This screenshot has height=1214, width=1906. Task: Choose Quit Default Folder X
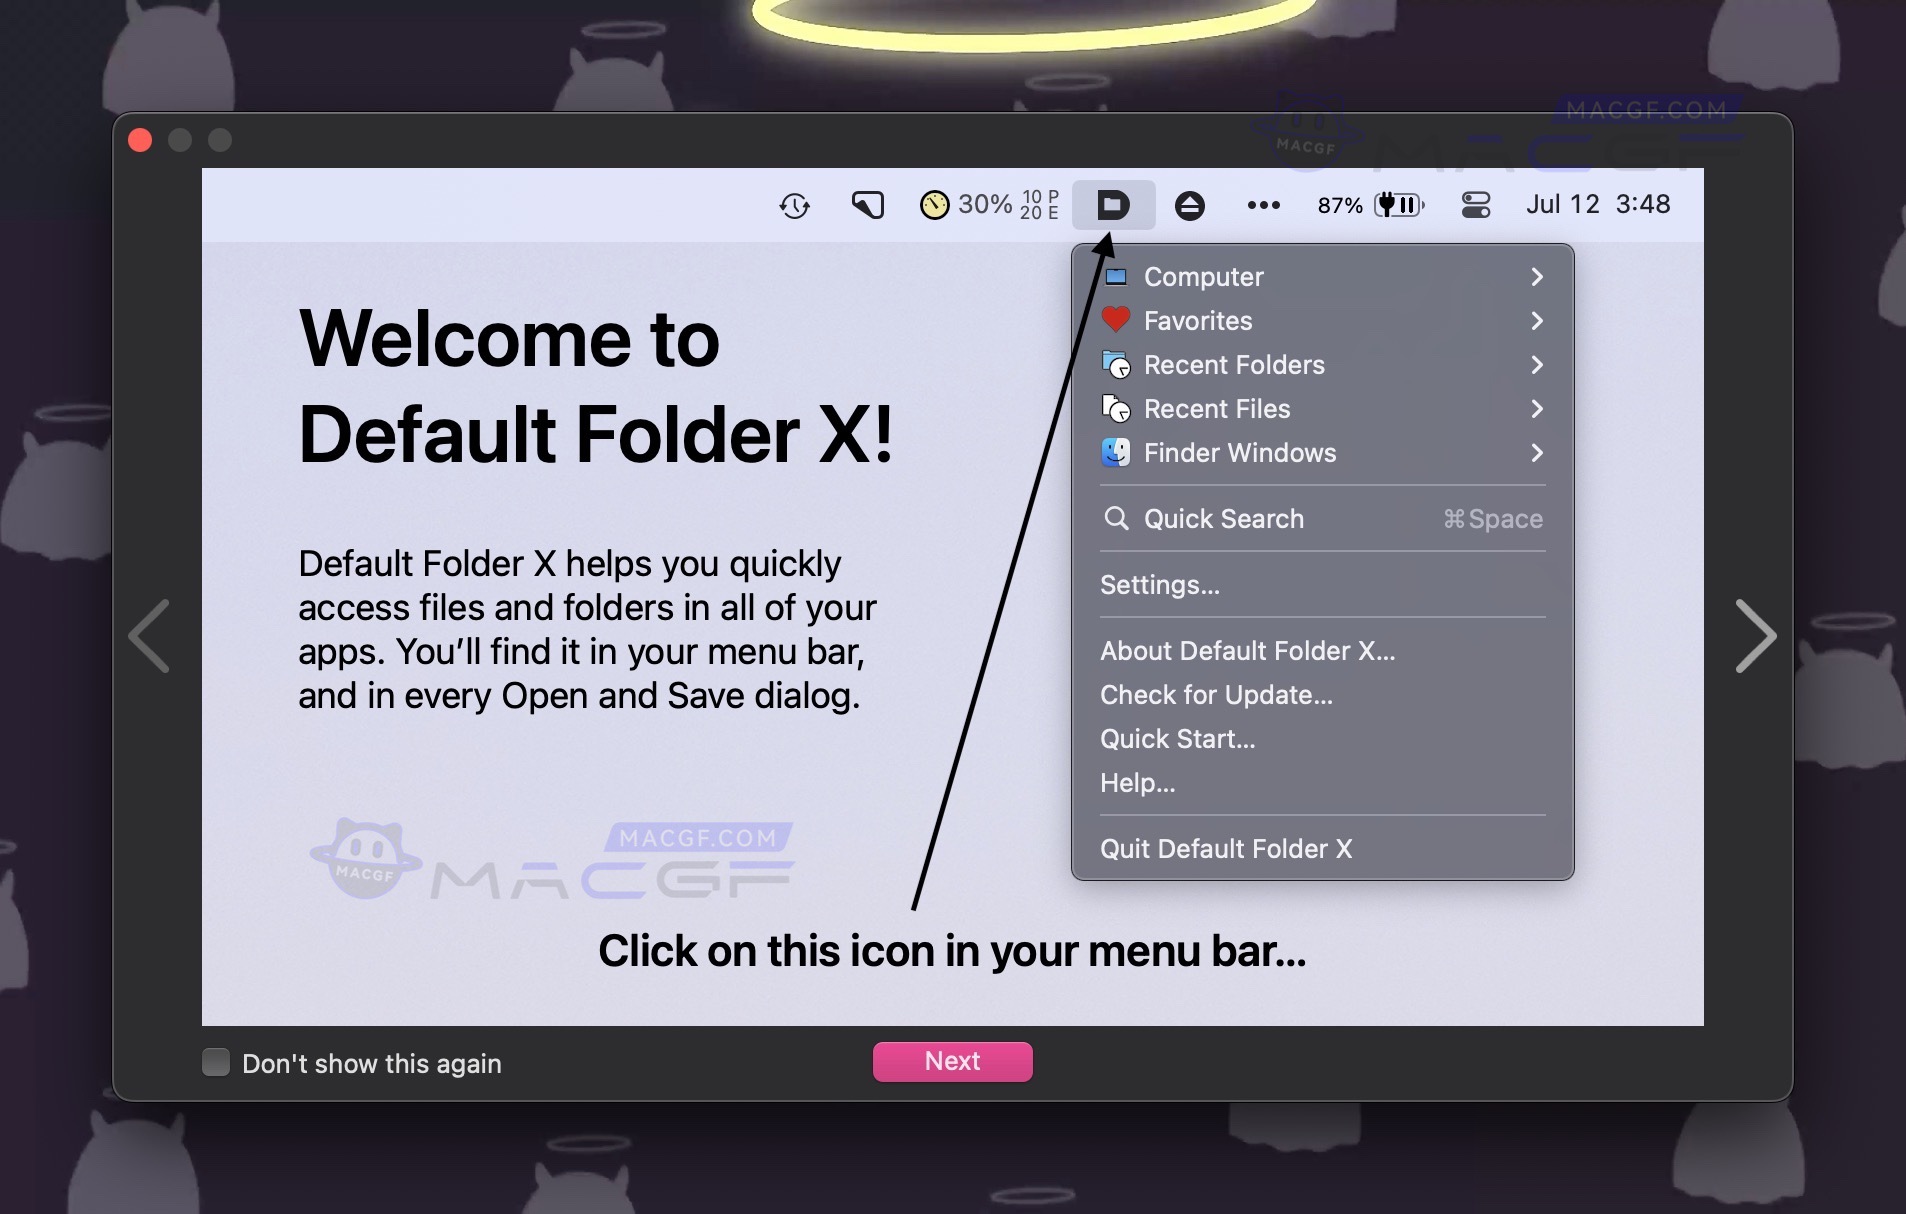coord(1226,849)
